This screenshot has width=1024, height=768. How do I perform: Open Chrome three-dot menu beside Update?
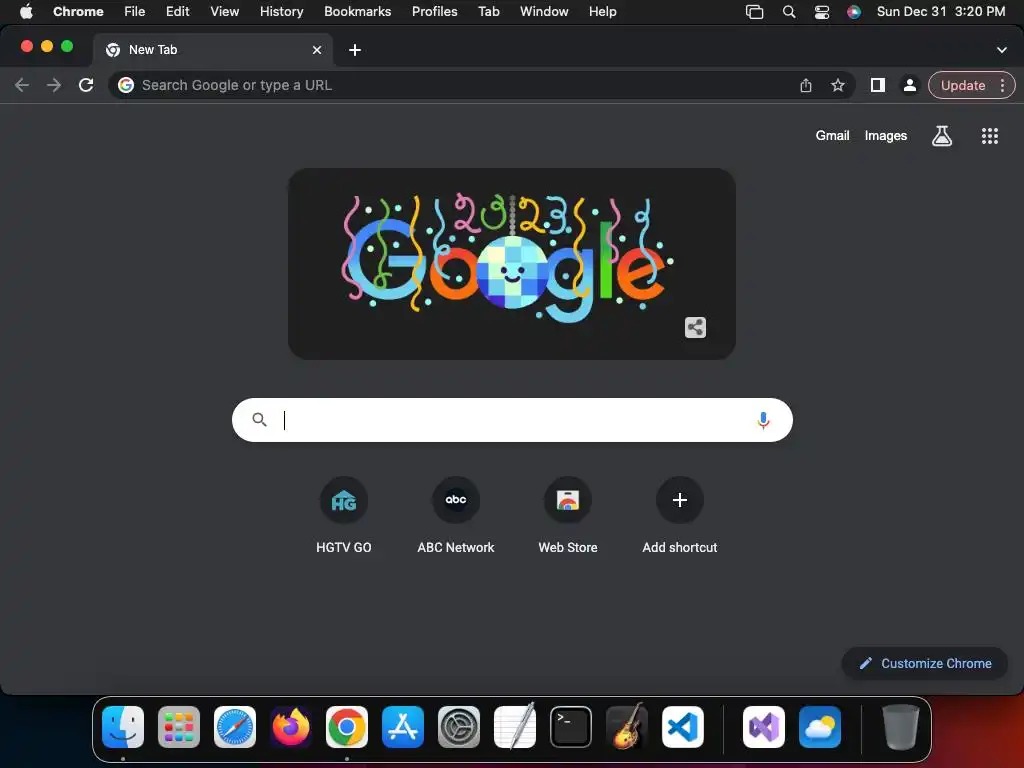[x=1002, y=86]
